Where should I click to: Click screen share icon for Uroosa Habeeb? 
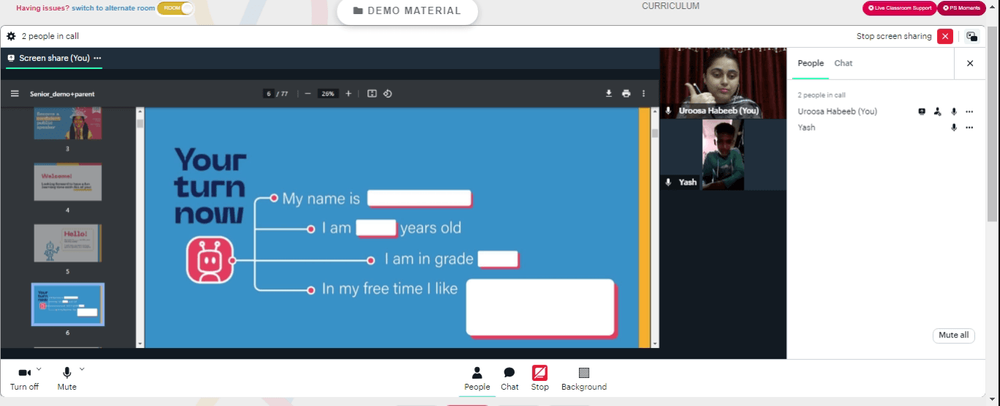click(922, 111)
